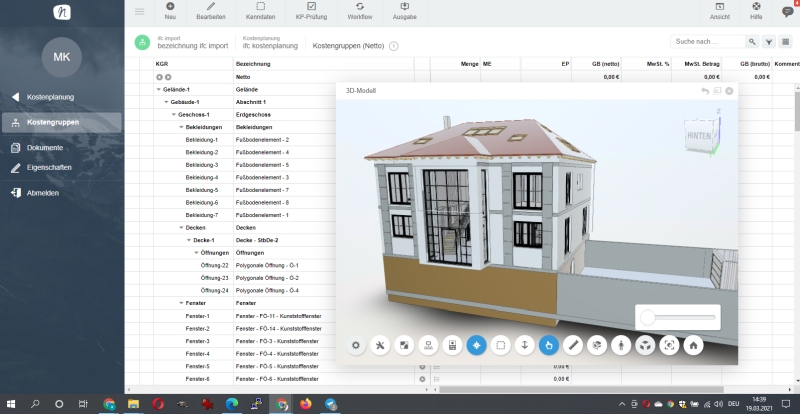Viewport: 800px width, 414px height.
Task: Select the rectangular selection box tool
Action: 501,345
